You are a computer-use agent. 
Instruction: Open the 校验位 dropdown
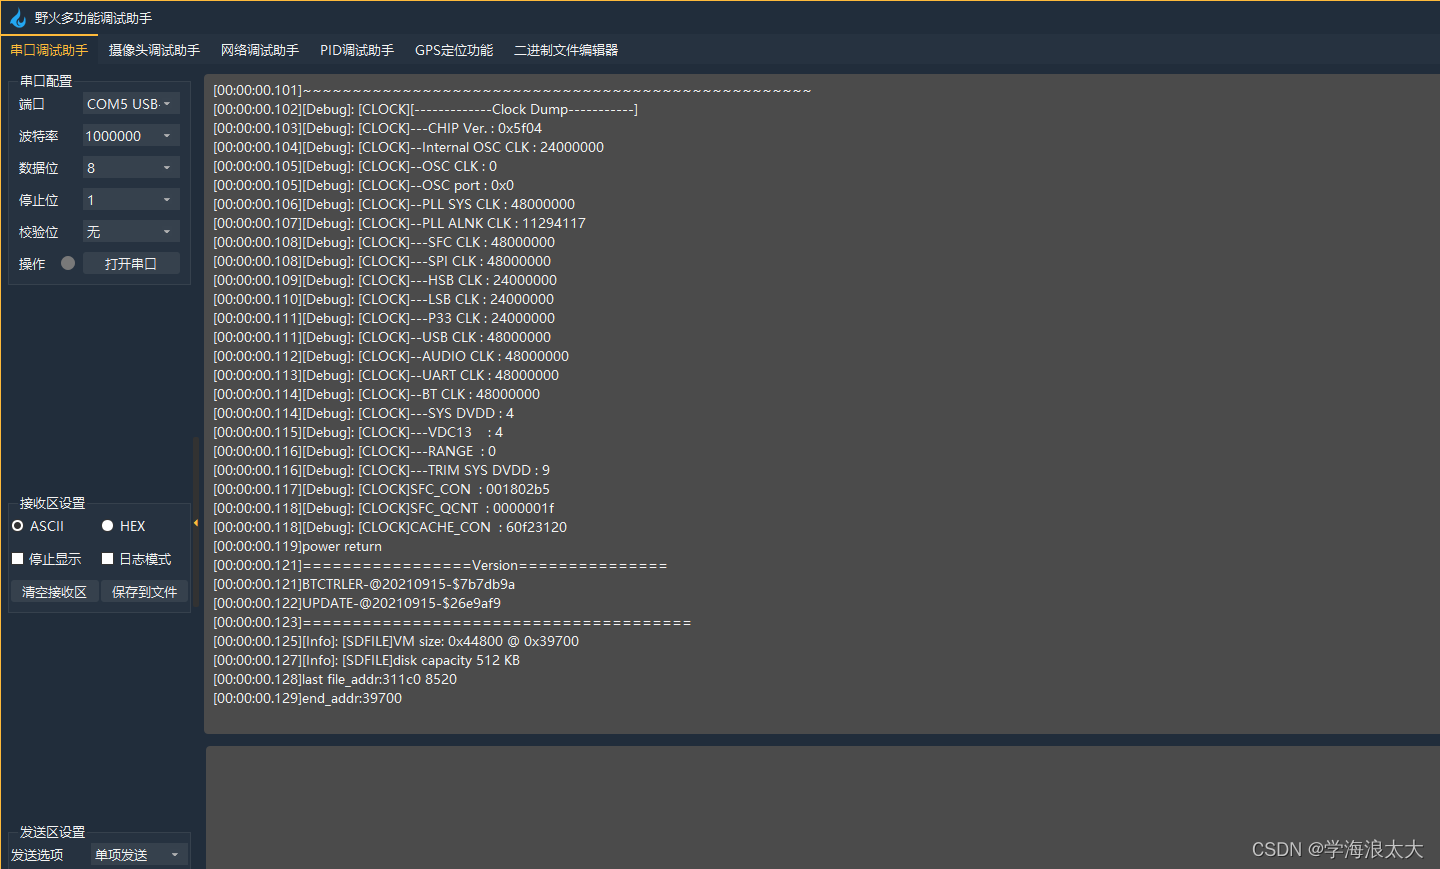[131, 232]
